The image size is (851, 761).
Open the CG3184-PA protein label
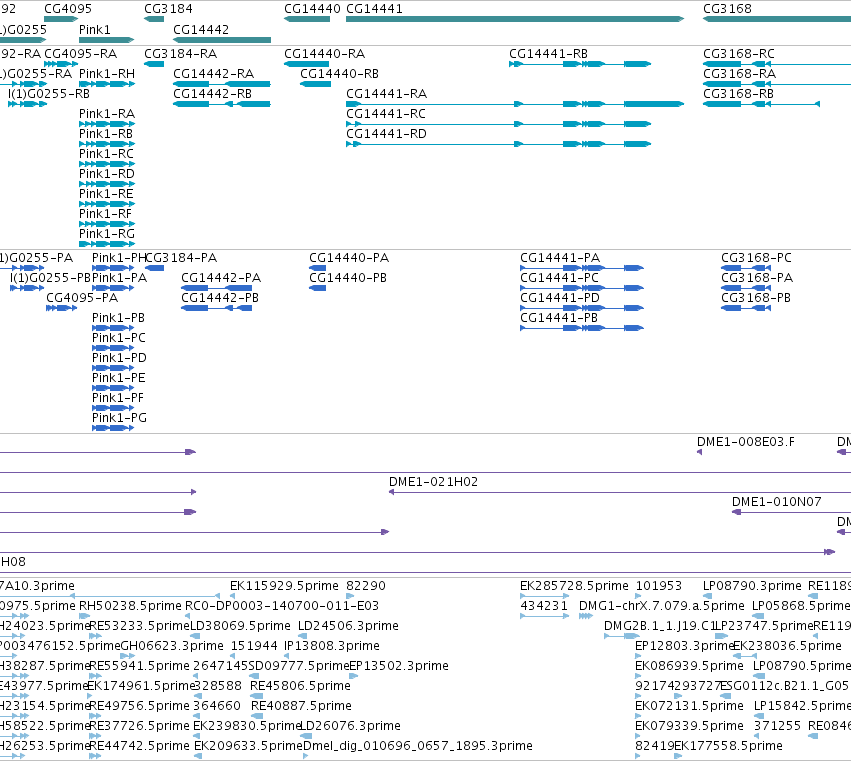click(181, 258)
